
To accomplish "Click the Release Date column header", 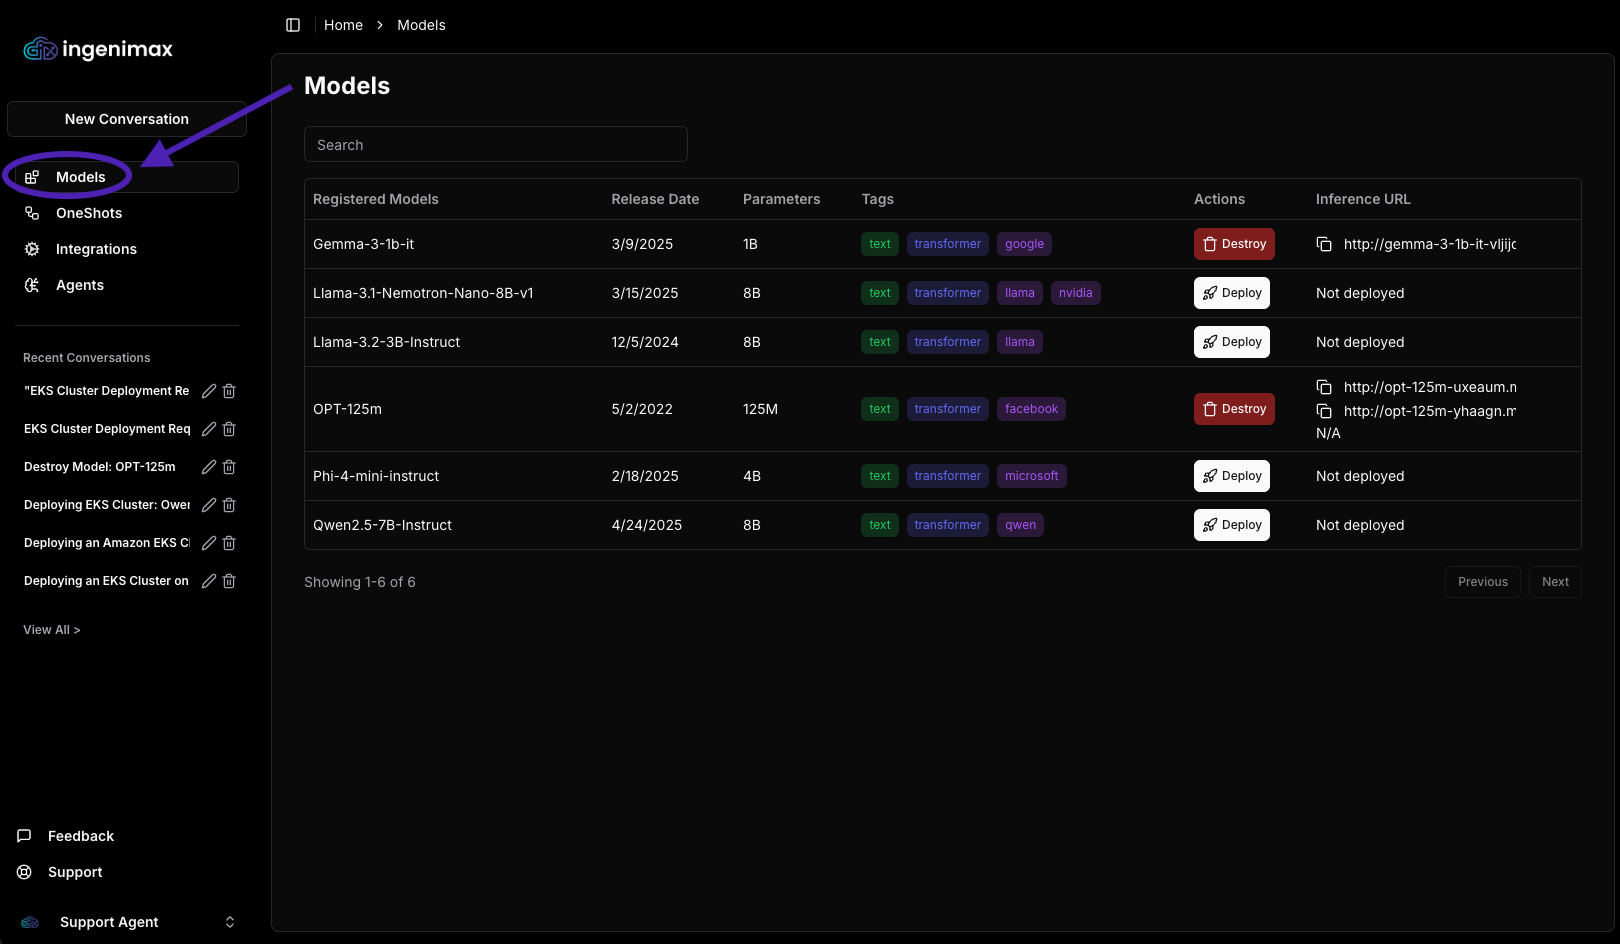I will (655, 199).
